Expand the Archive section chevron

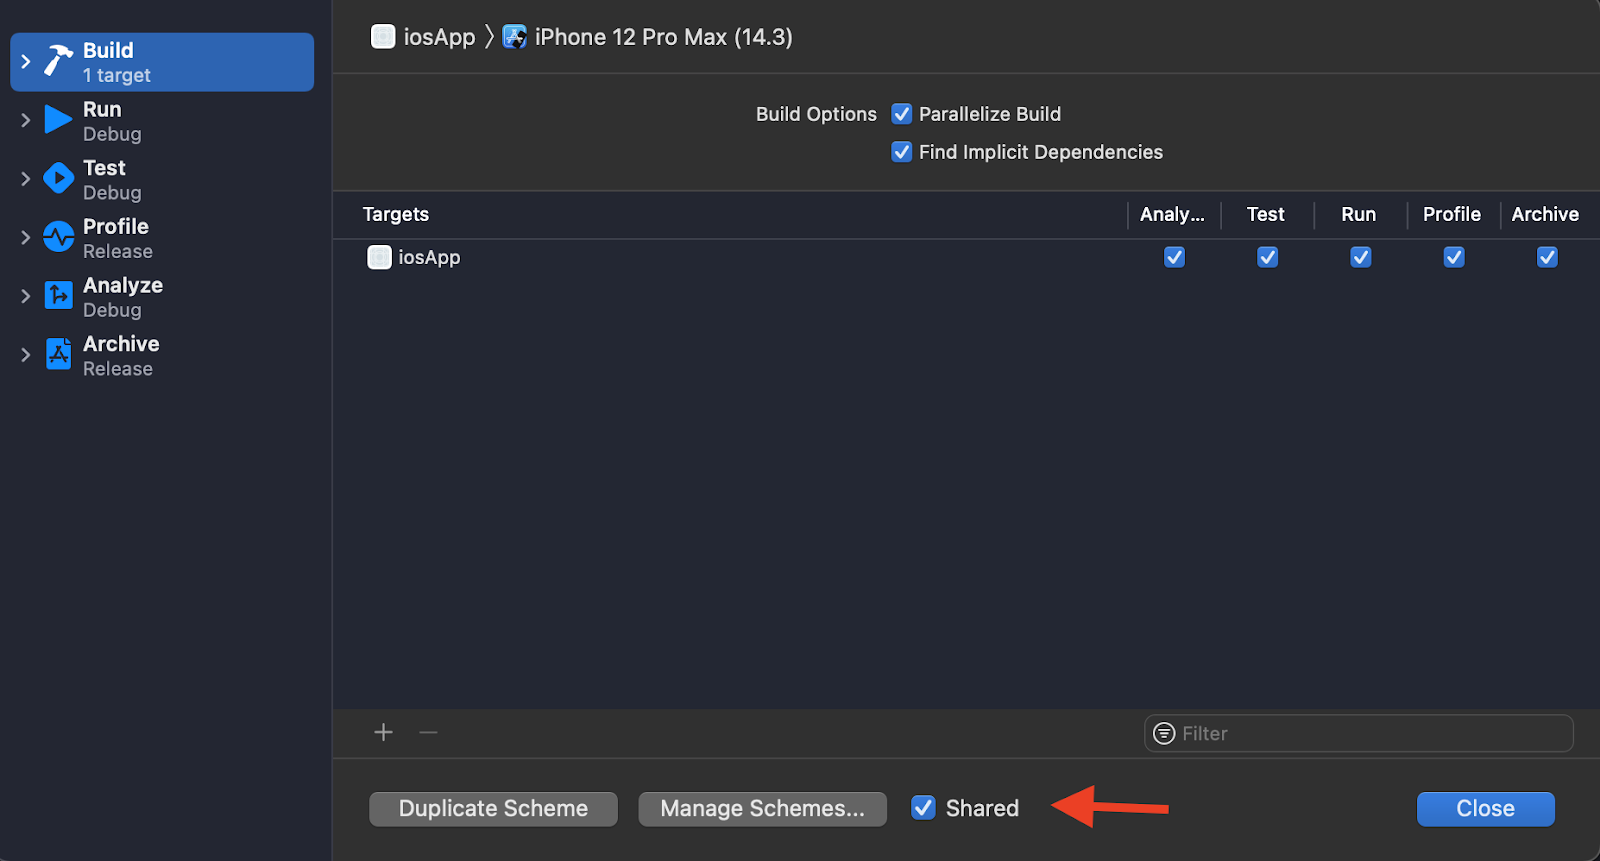coord(25,354)
